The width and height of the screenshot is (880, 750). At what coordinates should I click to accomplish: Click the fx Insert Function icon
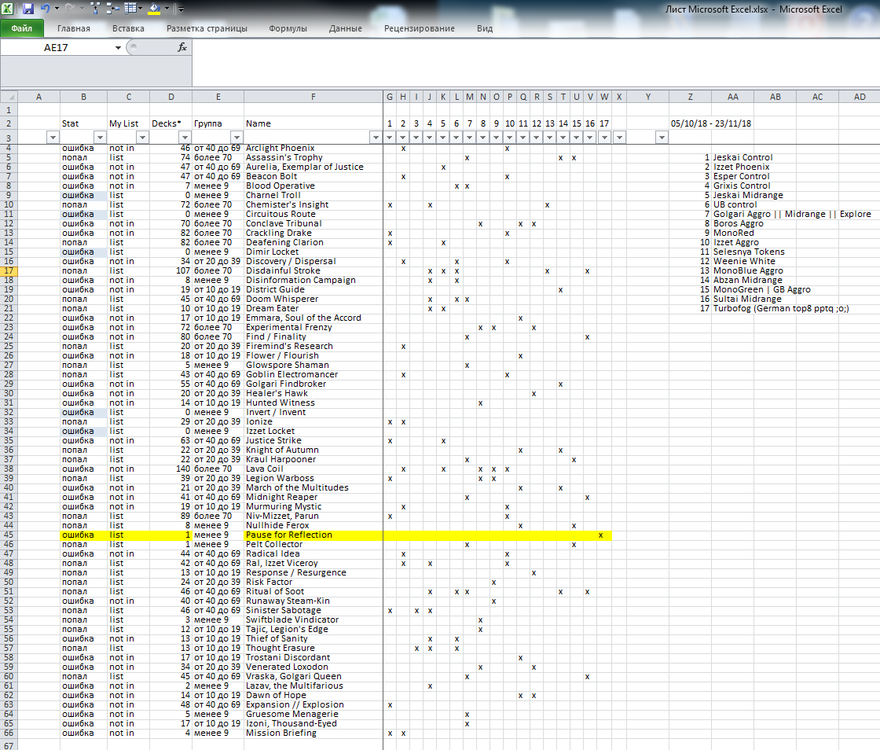pyautogui.click(x=181, y=47)
